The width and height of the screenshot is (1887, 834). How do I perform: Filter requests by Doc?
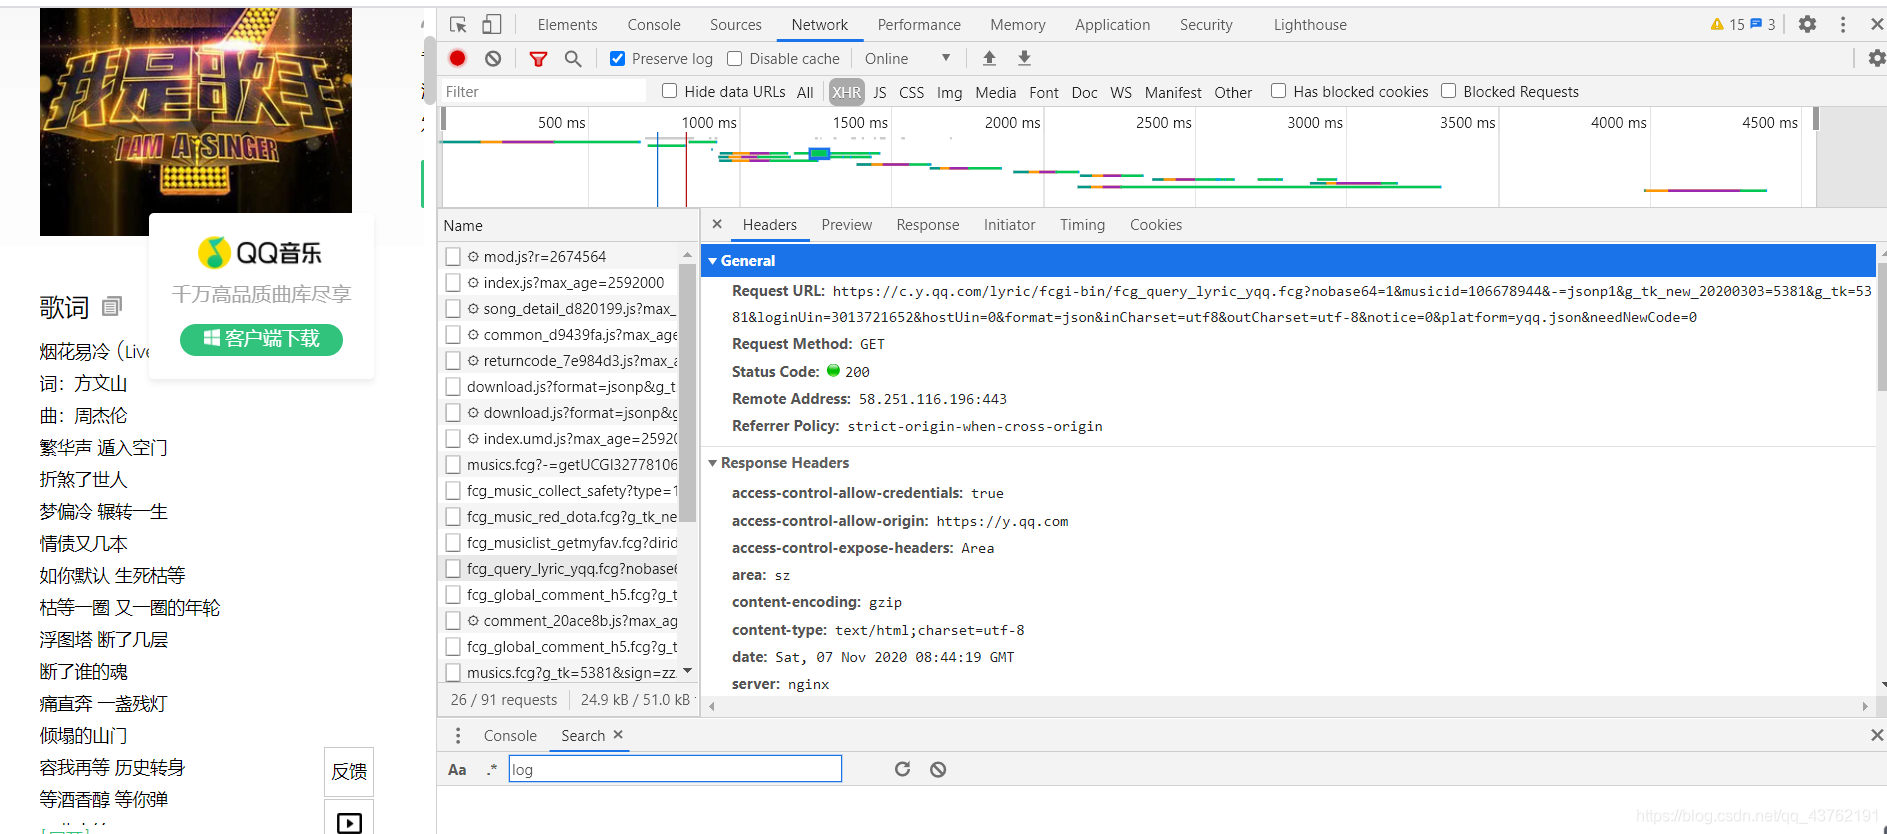pos(1084,92)
